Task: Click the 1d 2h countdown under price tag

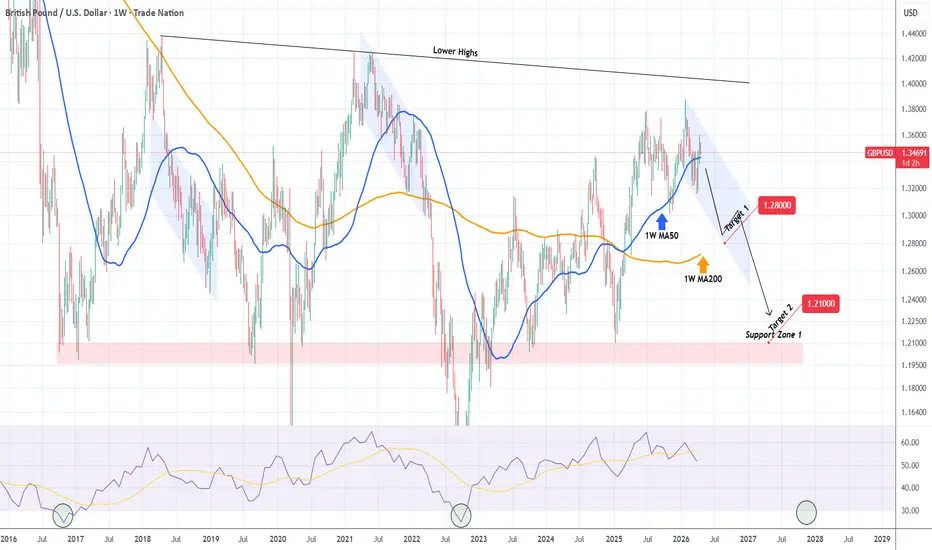Action: pyautogui.click(x=910, y=163)
